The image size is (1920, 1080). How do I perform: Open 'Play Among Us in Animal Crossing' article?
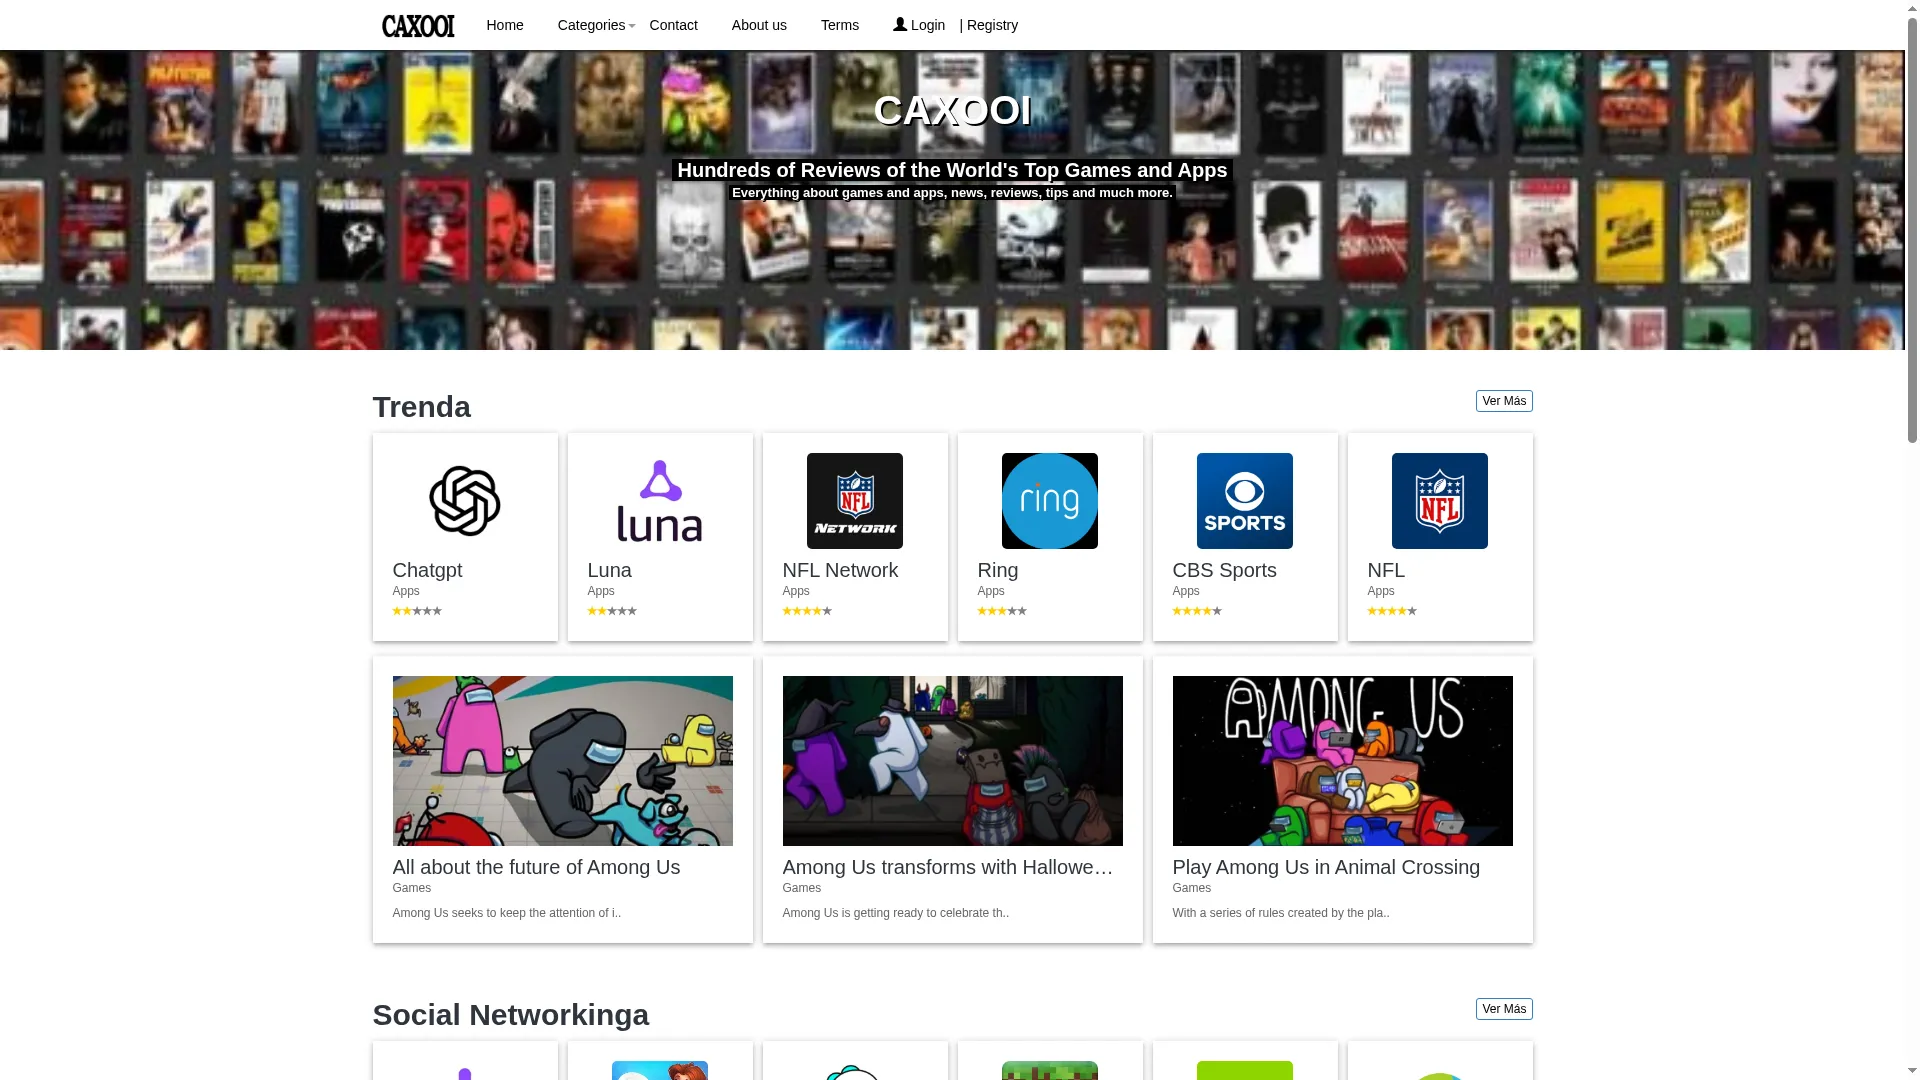point(1326,867)
